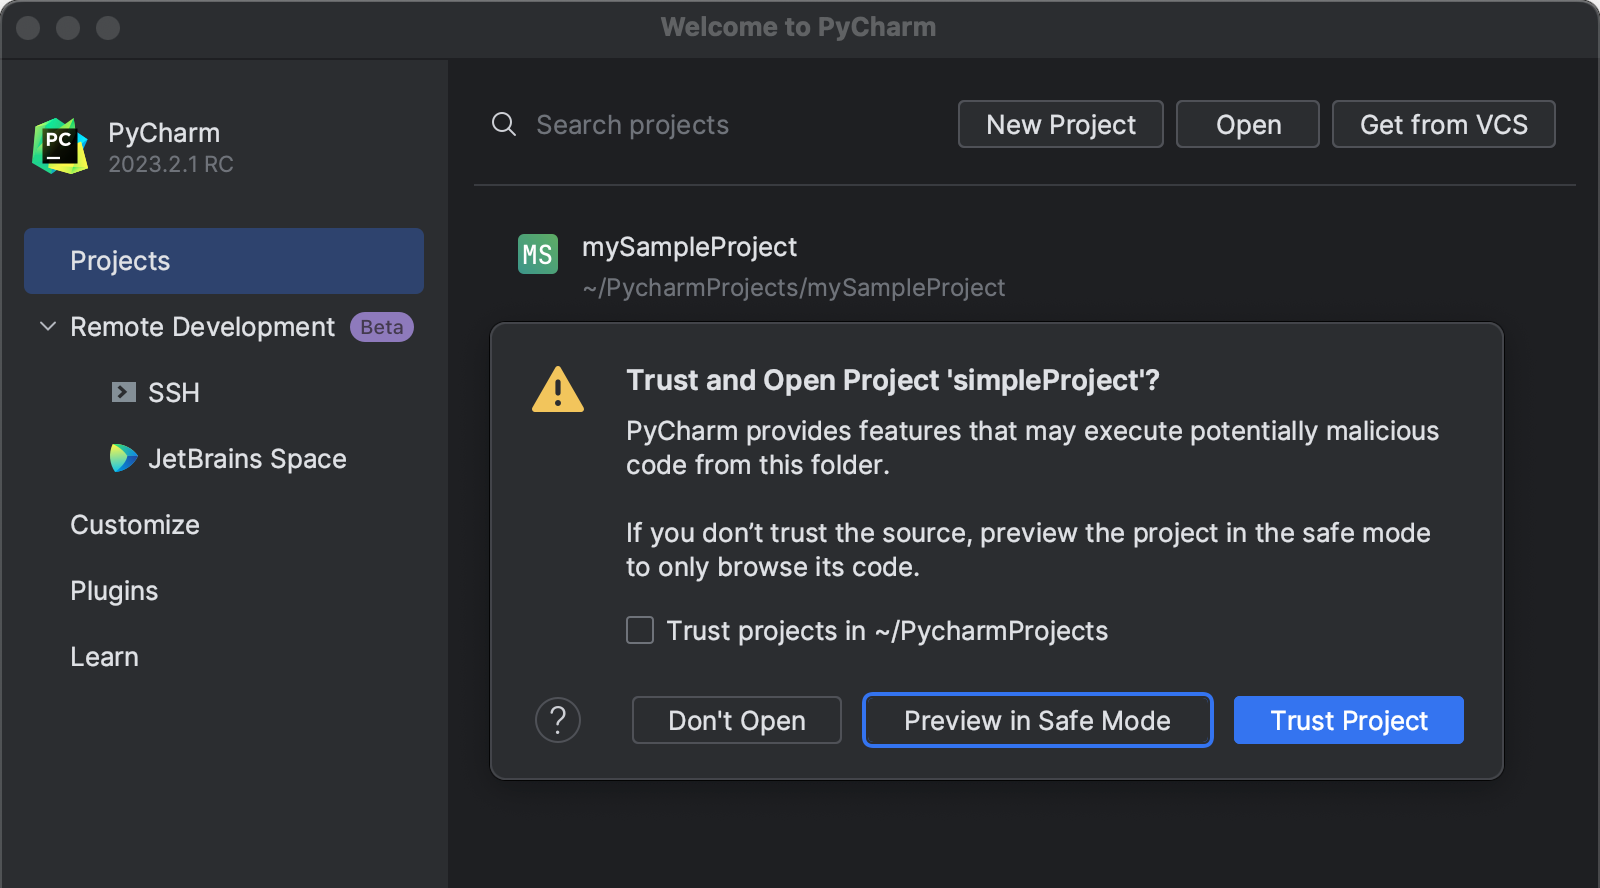Go to the Plugins section
The image size is (1600, 888).
tap(114, 591)
